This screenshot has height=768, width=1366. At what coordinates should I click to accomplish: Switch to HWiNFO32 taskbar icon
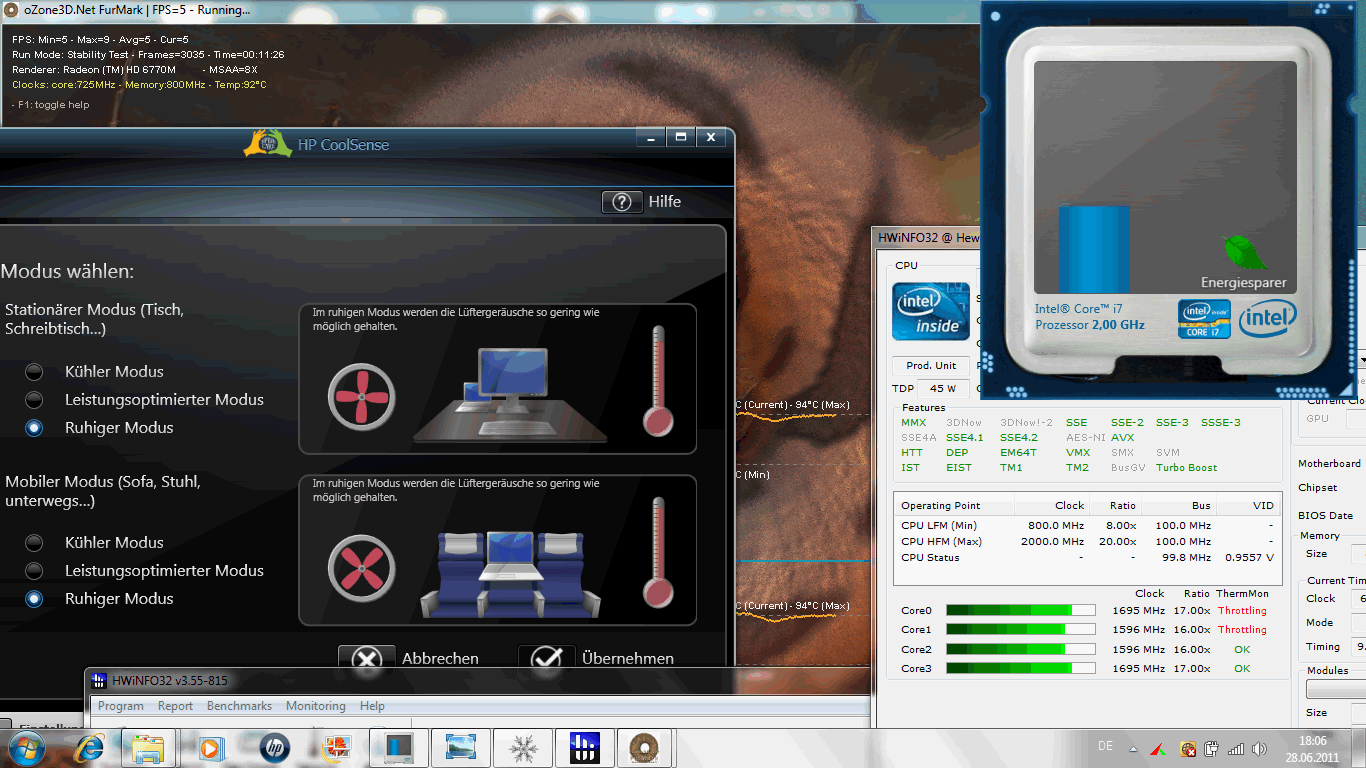[x=584, y=748]
